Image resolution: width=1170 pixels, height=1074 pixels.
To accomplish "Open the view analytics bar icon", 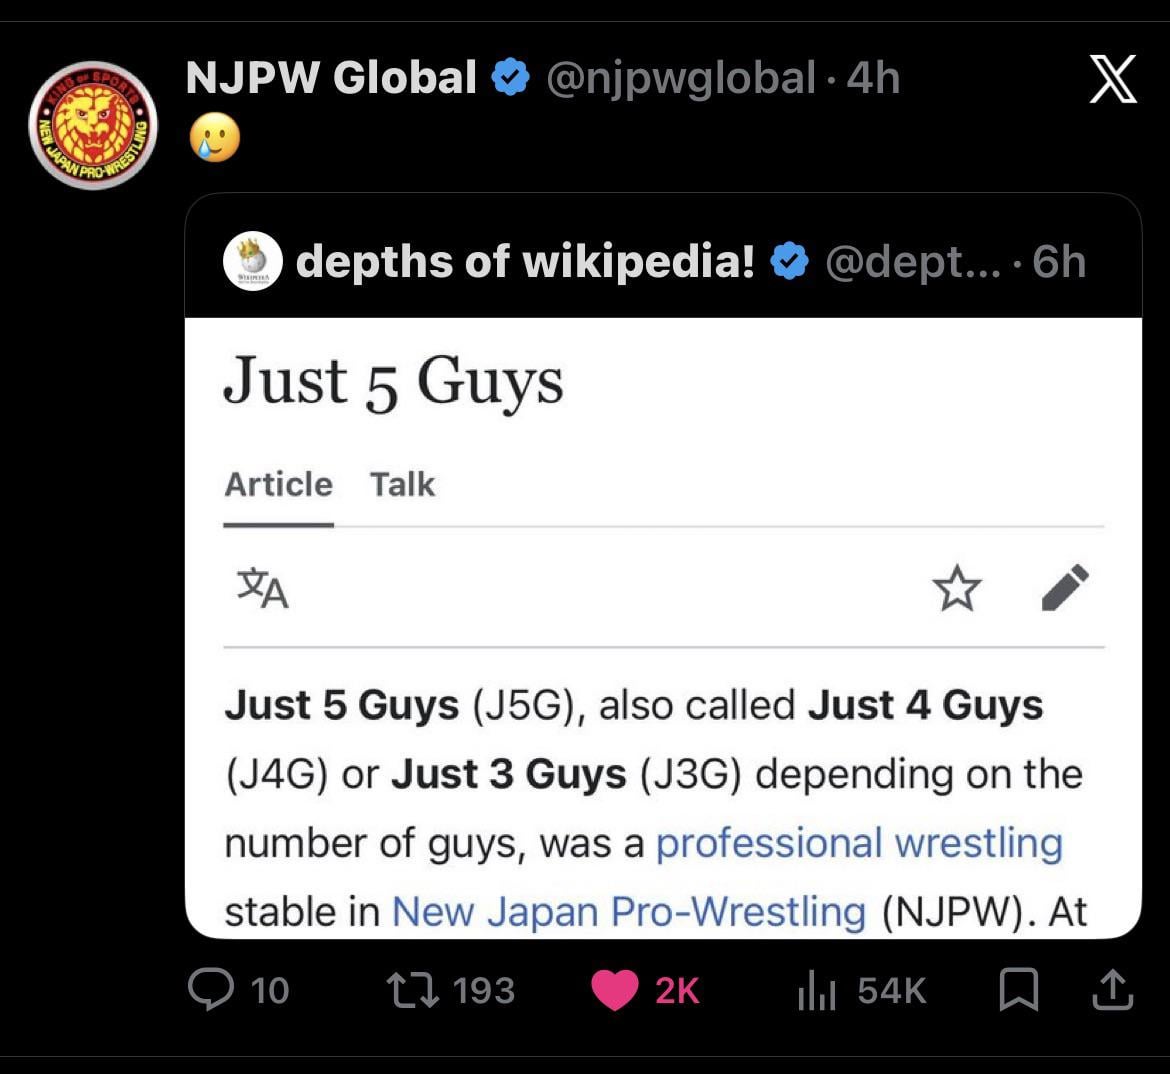I will pyautogui.click(x=816, y=990).
